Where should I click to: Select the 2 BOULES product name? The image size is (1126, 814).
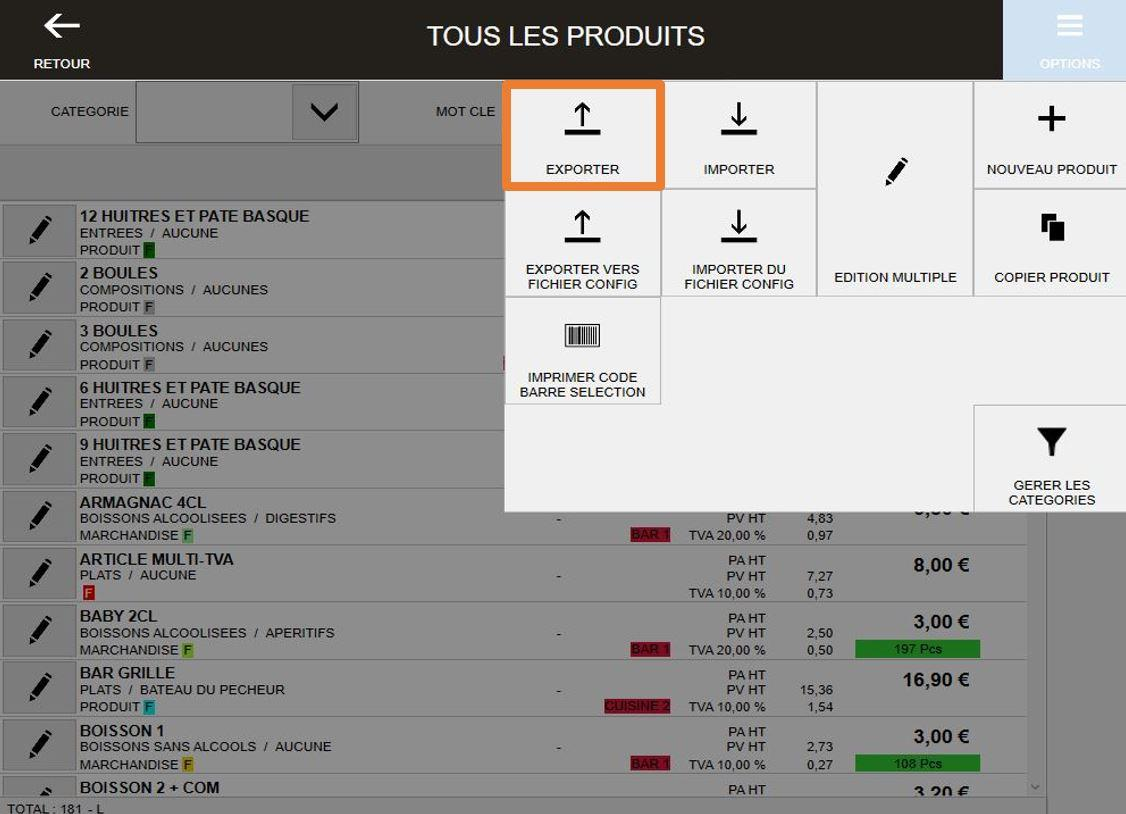[x=118, y=273]
